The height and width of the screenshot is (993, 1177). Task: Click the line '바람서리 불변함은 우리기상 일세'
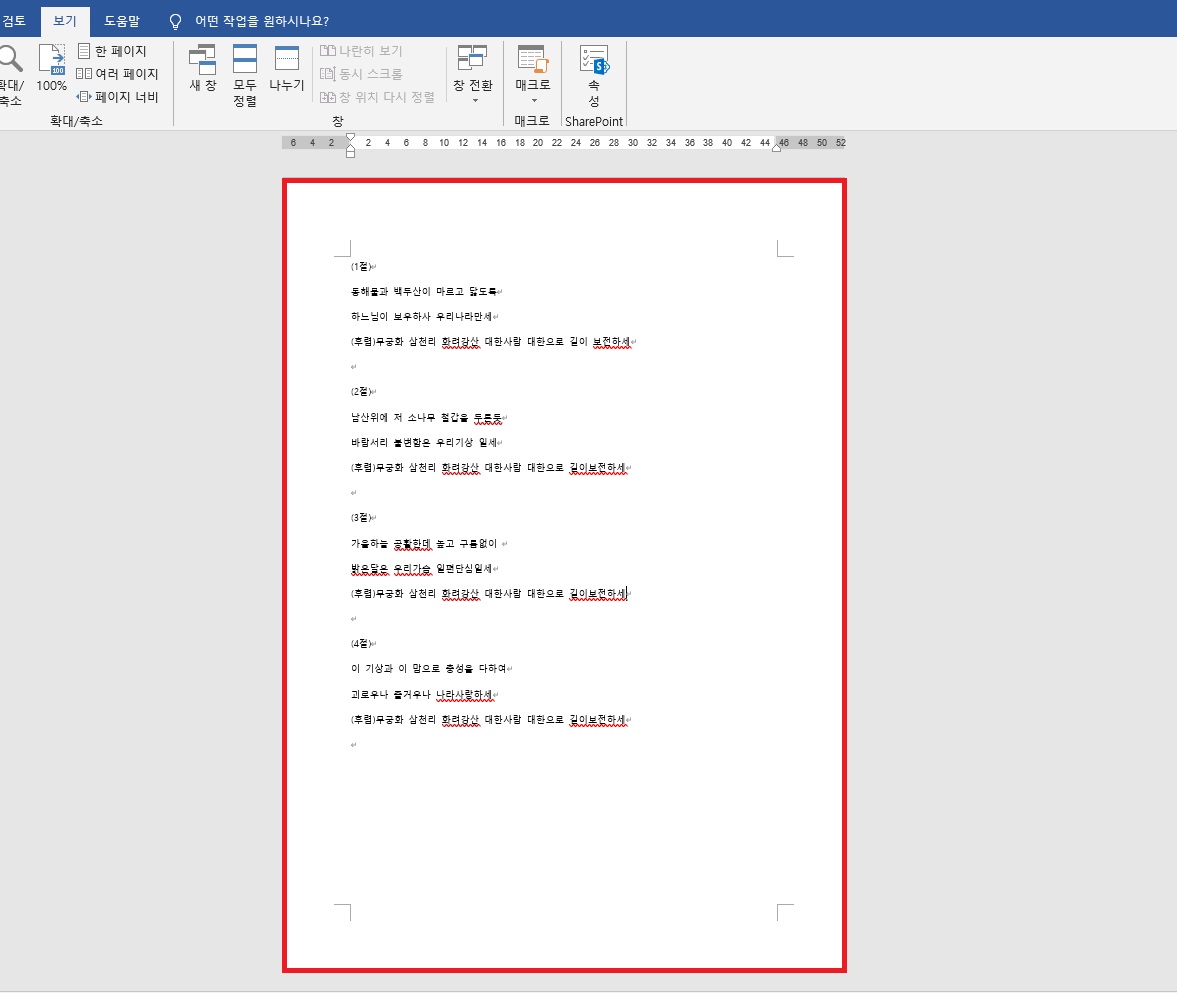pyautogui.click(x=424, y=443)
